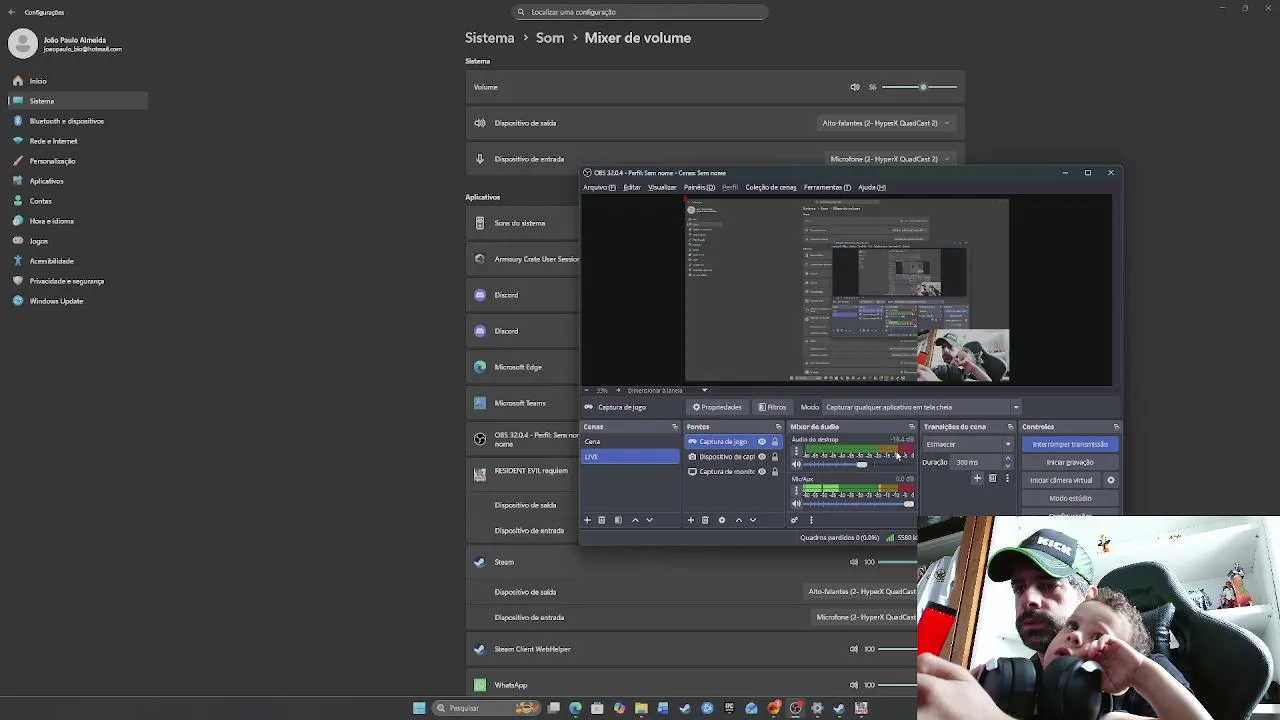Click Modo estúdio button
Screen dimensions: 1280x720
1070,498
